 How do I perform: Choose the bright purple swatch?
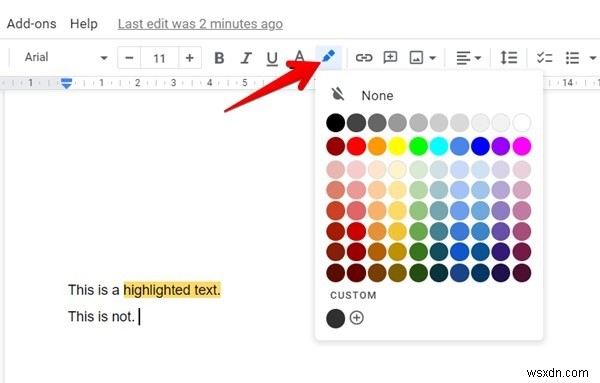(x=501, y=146)
